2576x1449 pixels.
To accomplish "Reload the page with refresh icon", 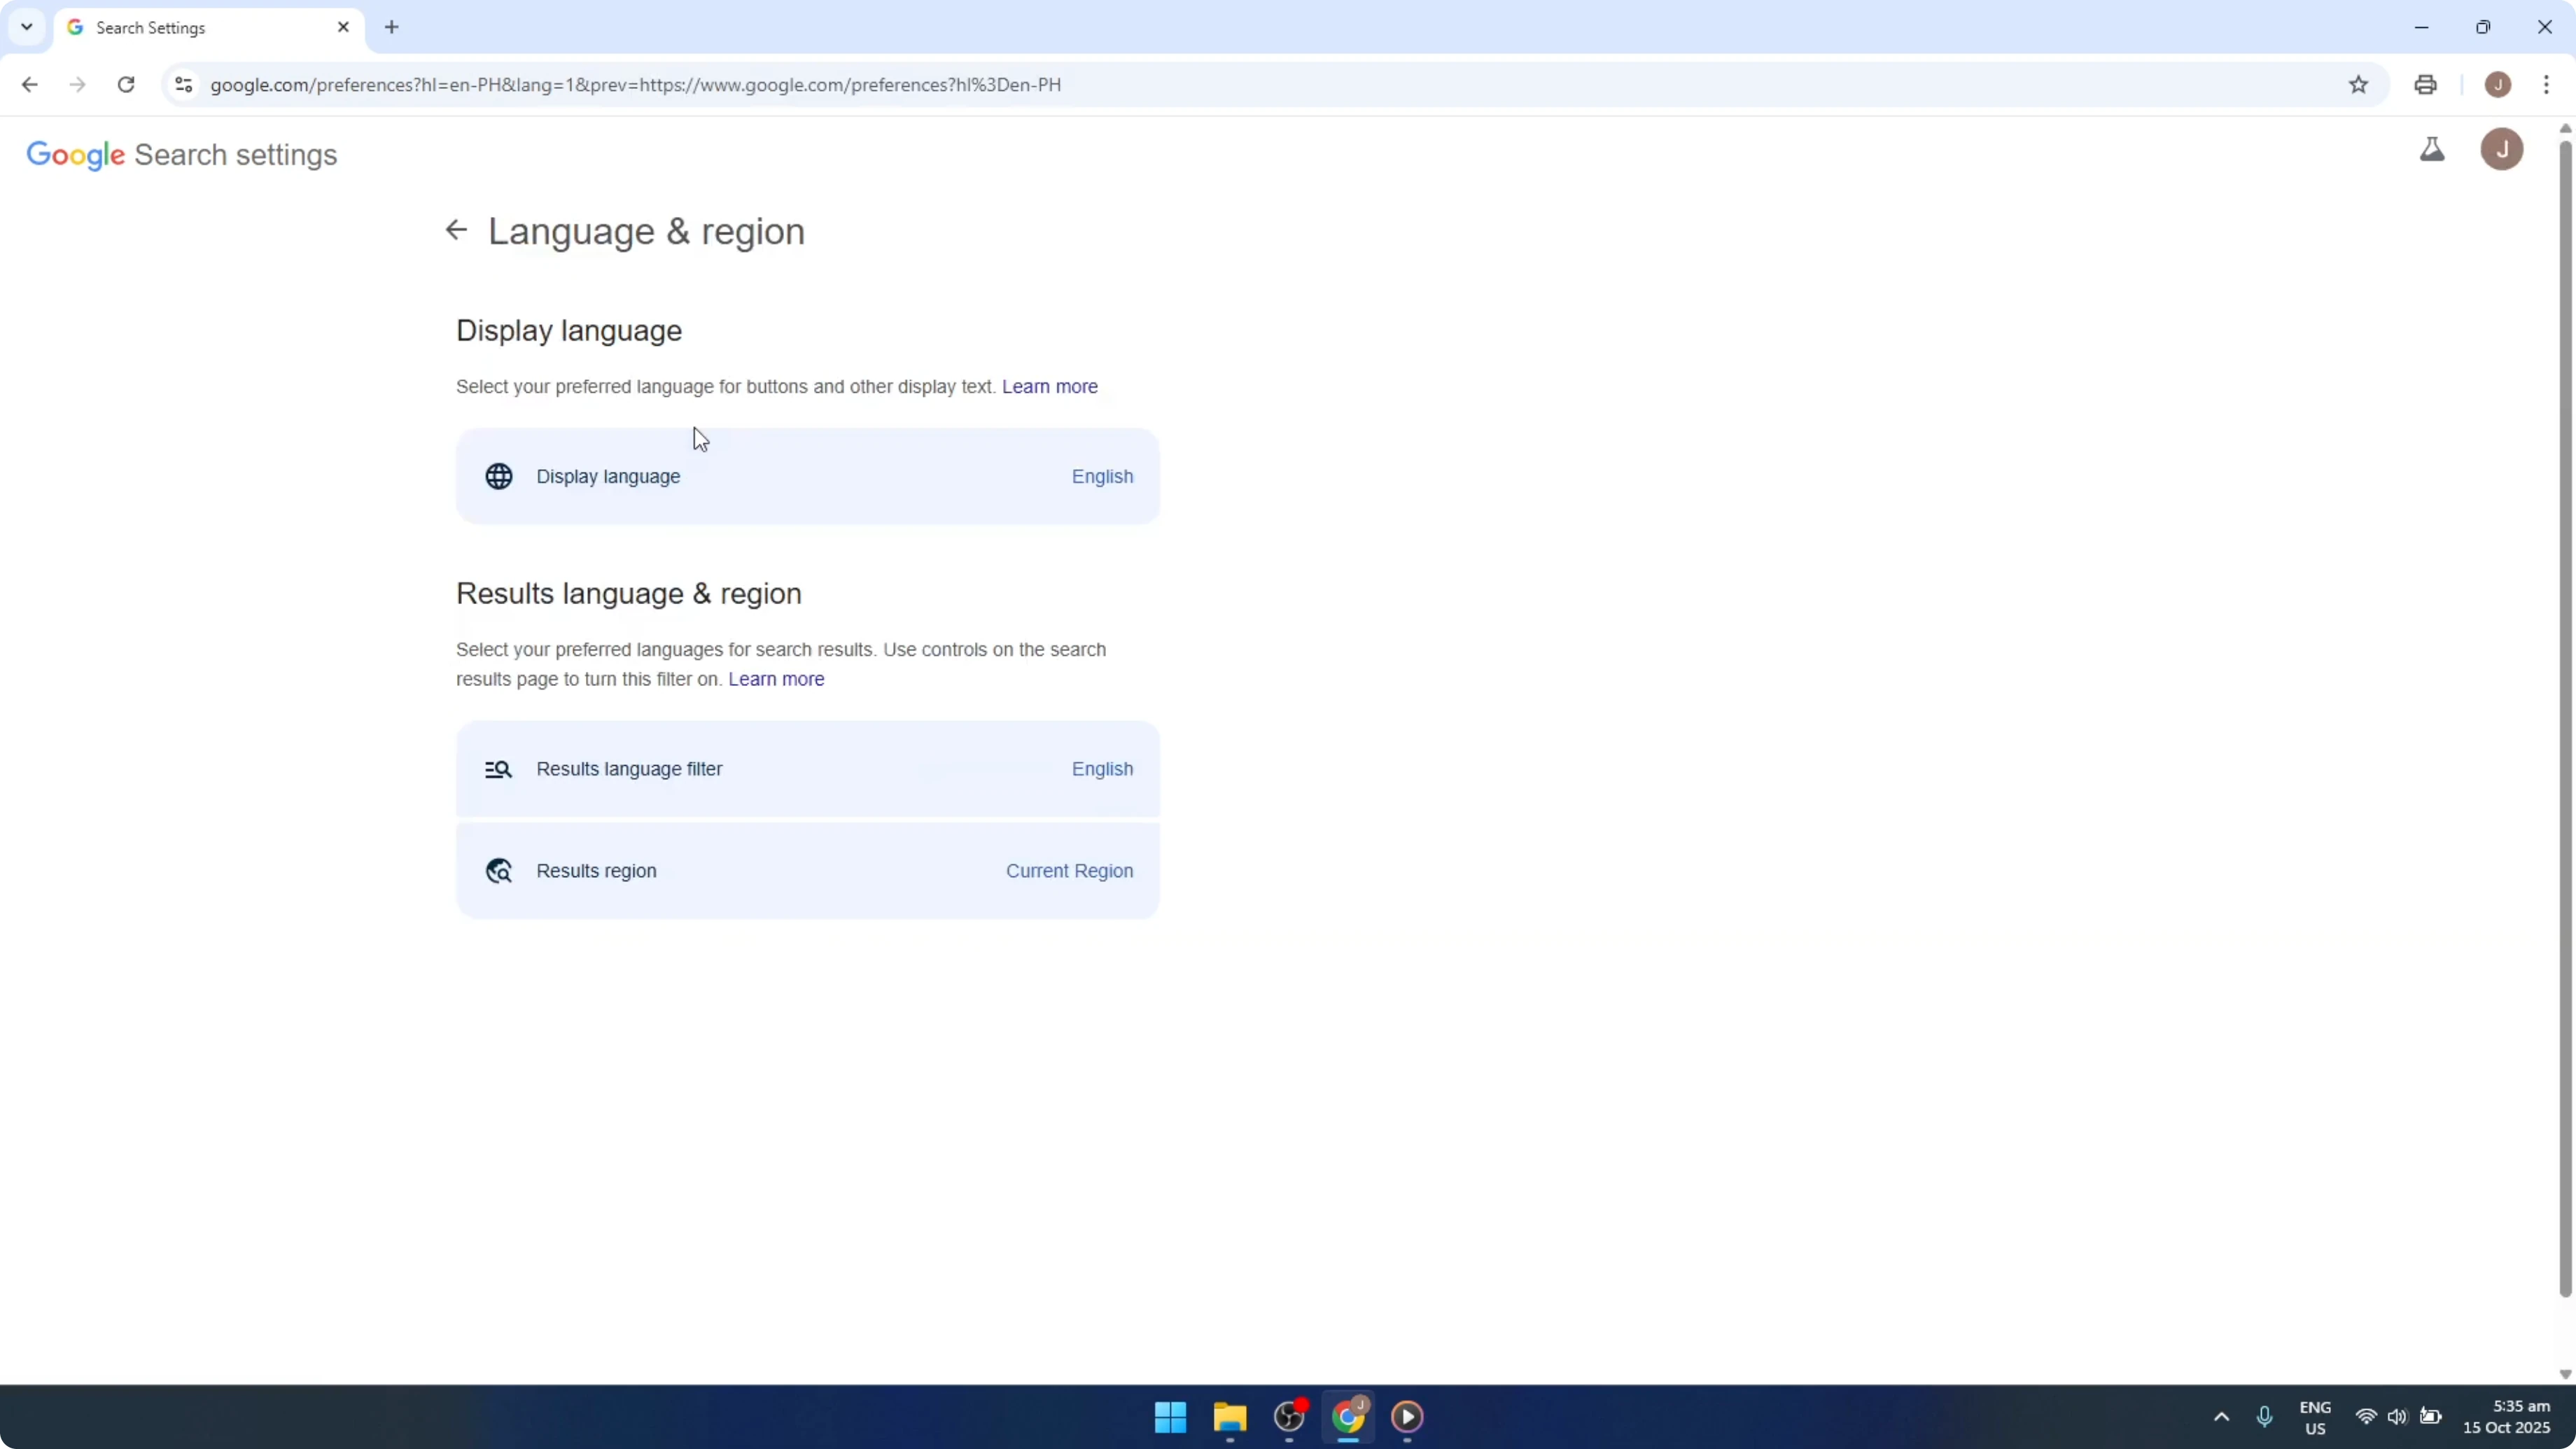I will point(126,85).
